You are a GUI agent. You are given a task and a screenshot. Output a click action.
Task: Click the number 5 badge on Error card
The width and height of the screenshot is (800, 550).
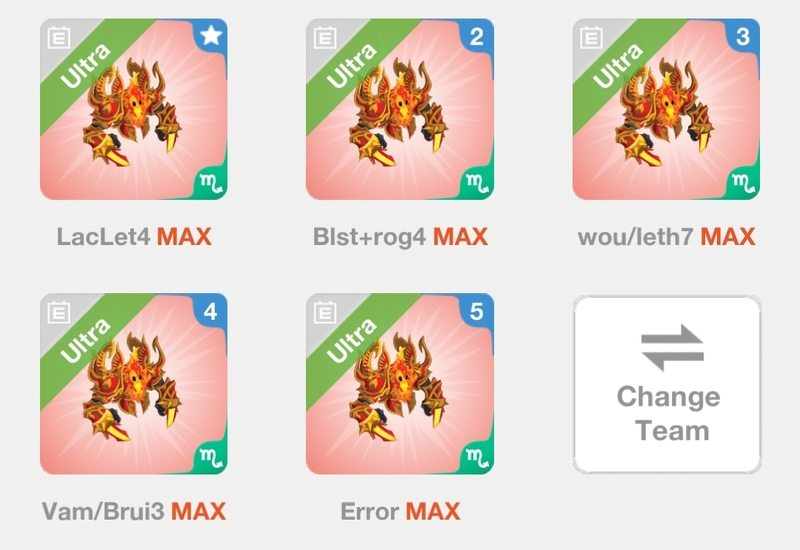pos(477,311)
